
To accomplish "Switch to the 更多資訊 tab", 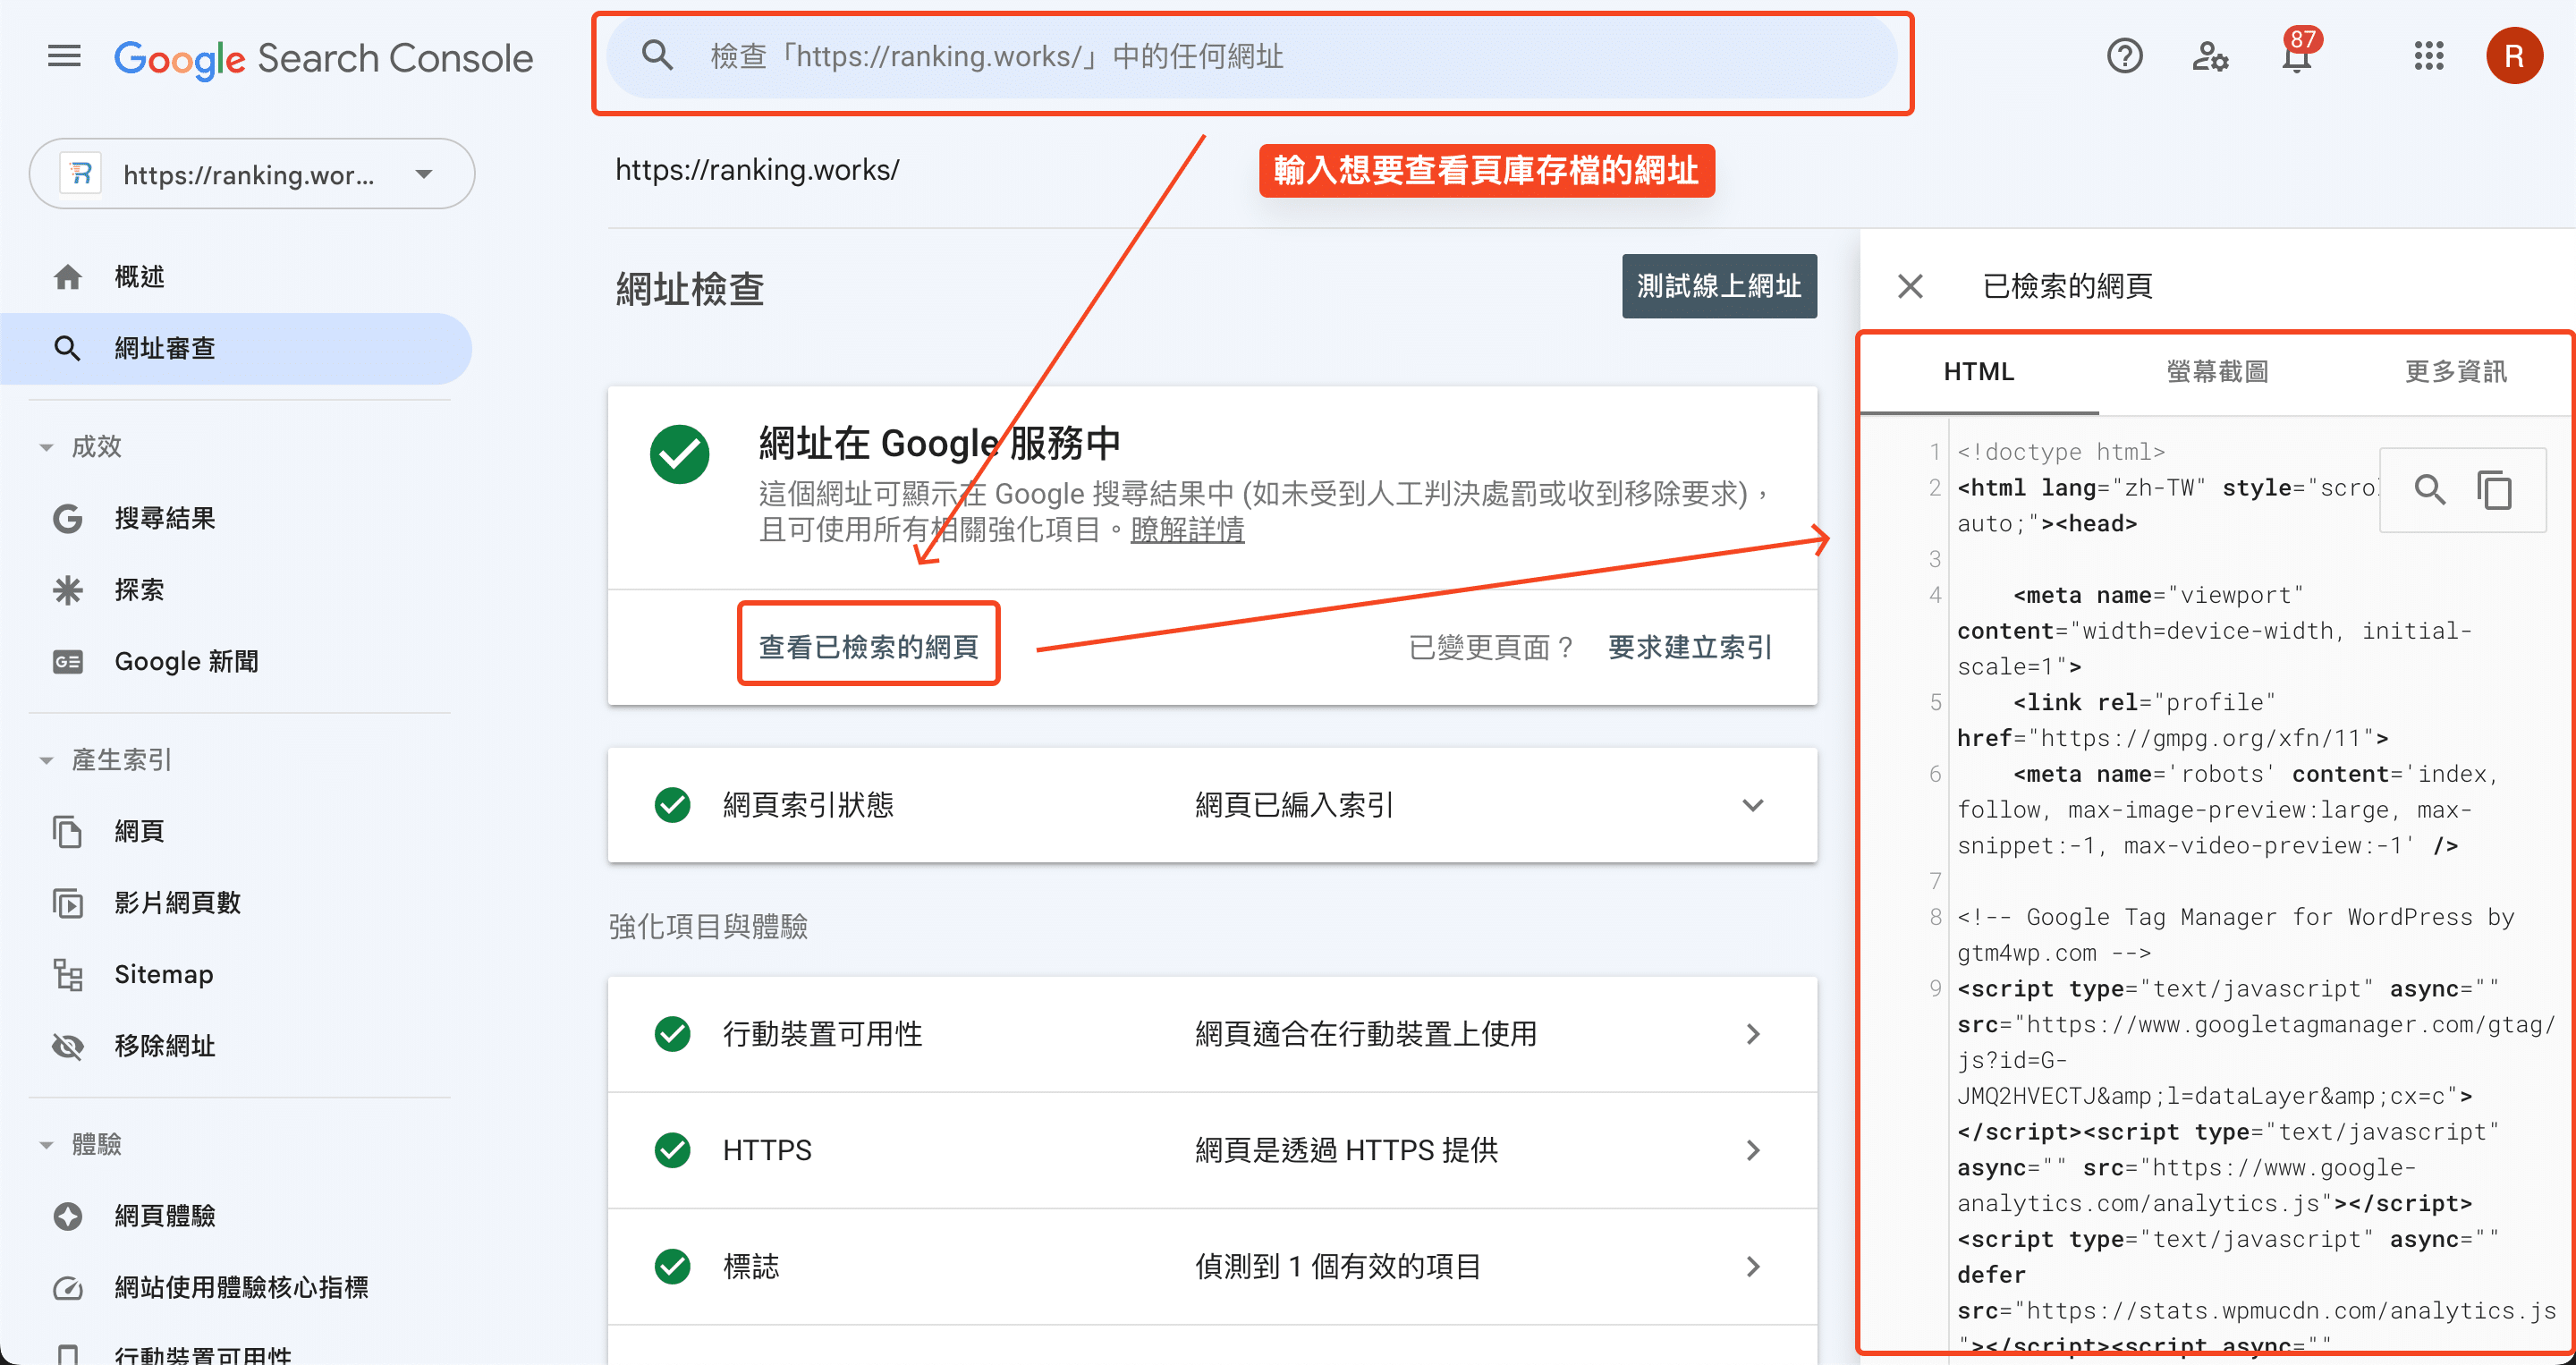I will [x=2455, y=372].
